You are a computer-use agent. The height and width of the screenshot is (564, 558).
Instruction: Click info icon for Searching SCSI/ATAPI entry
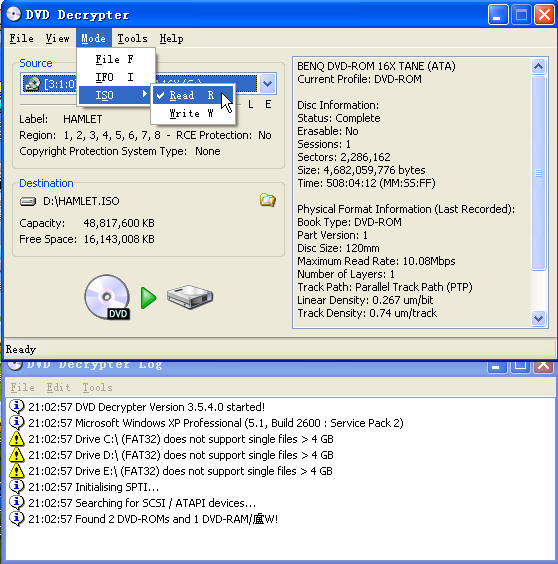[17, 502]
